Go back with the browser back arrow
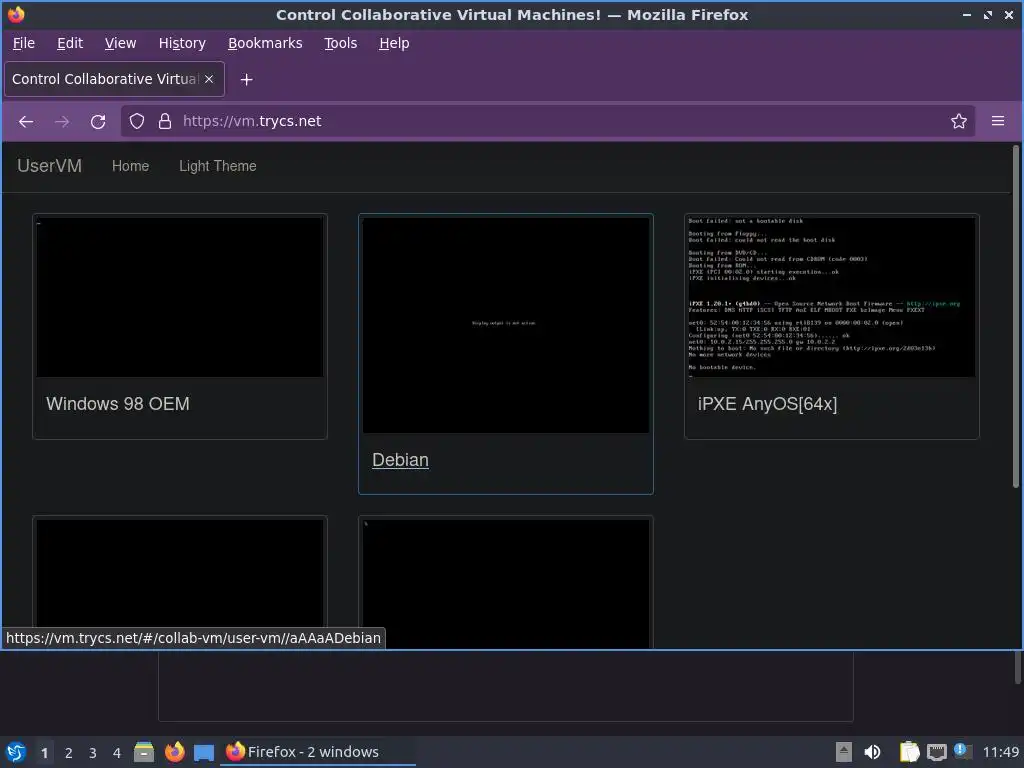The width and height of the screenshot is (1024, 768). point(26,121)
